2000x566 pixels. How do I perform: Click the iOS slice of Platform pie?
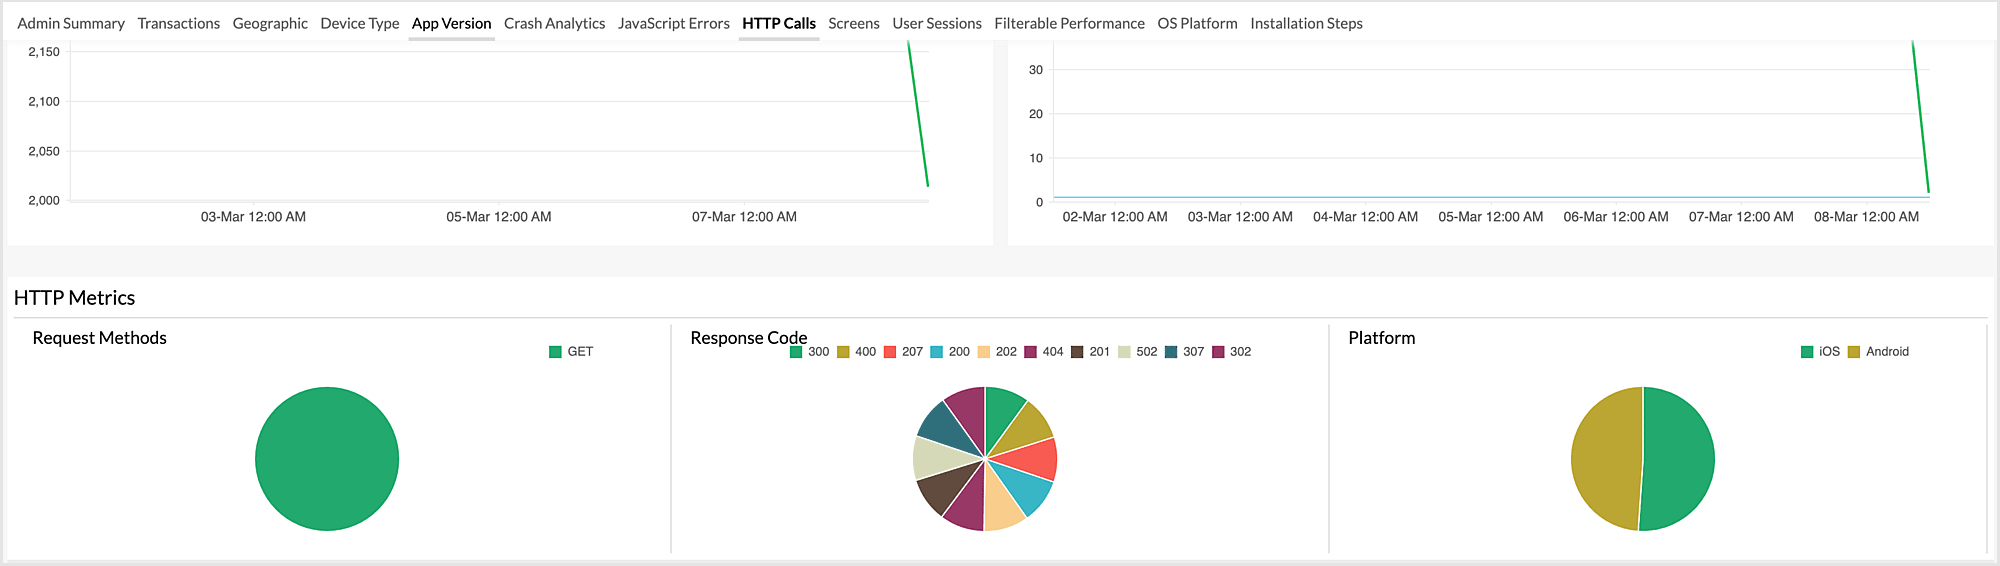(1680, 459)
